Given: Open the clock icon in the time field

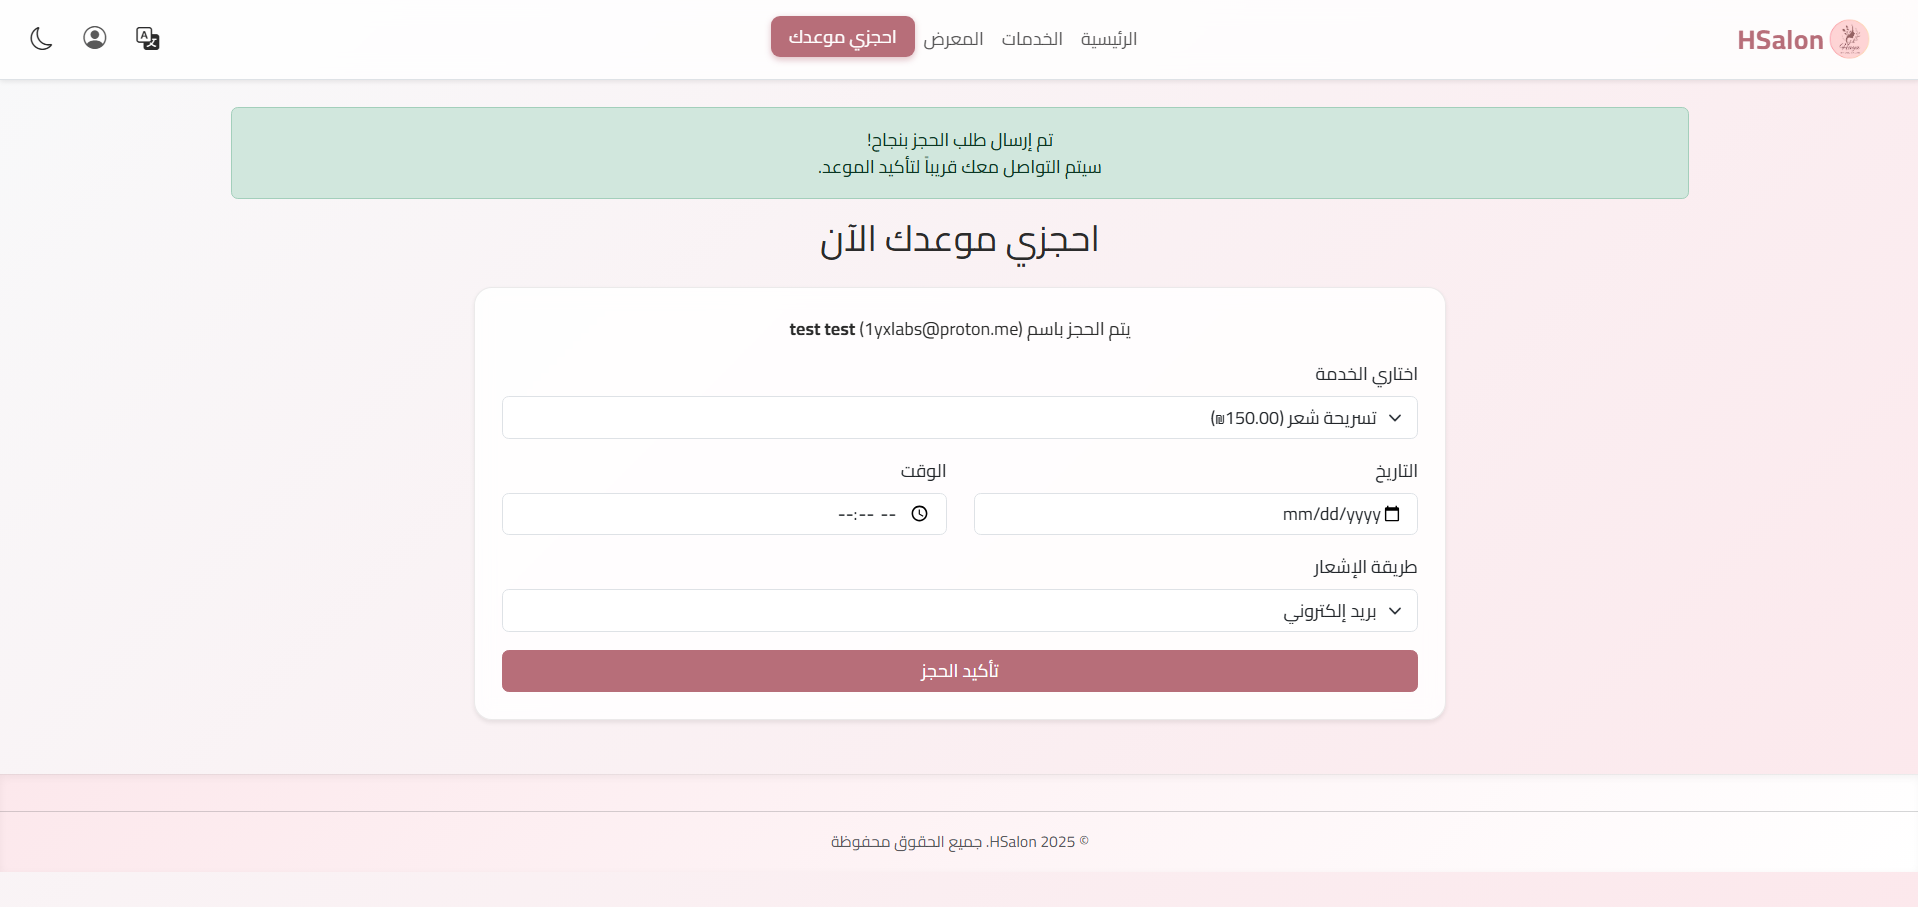Looking at the screenshot, I should point(920,514).
